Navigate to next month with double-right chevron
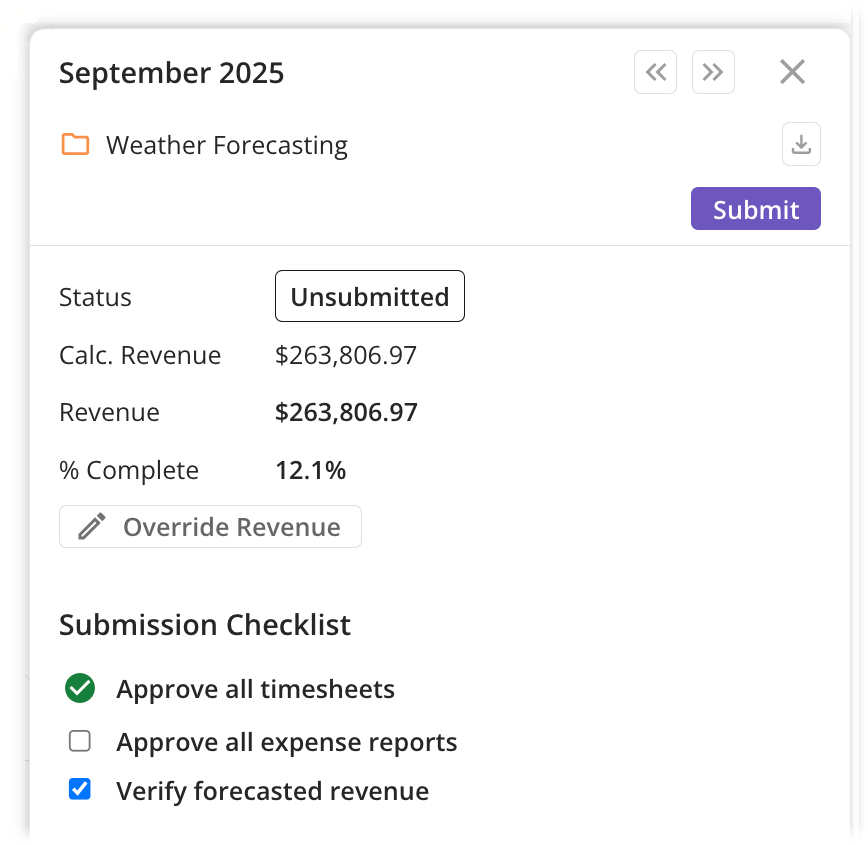Screen dimensions: 868x845 click(x=713, y=71)
